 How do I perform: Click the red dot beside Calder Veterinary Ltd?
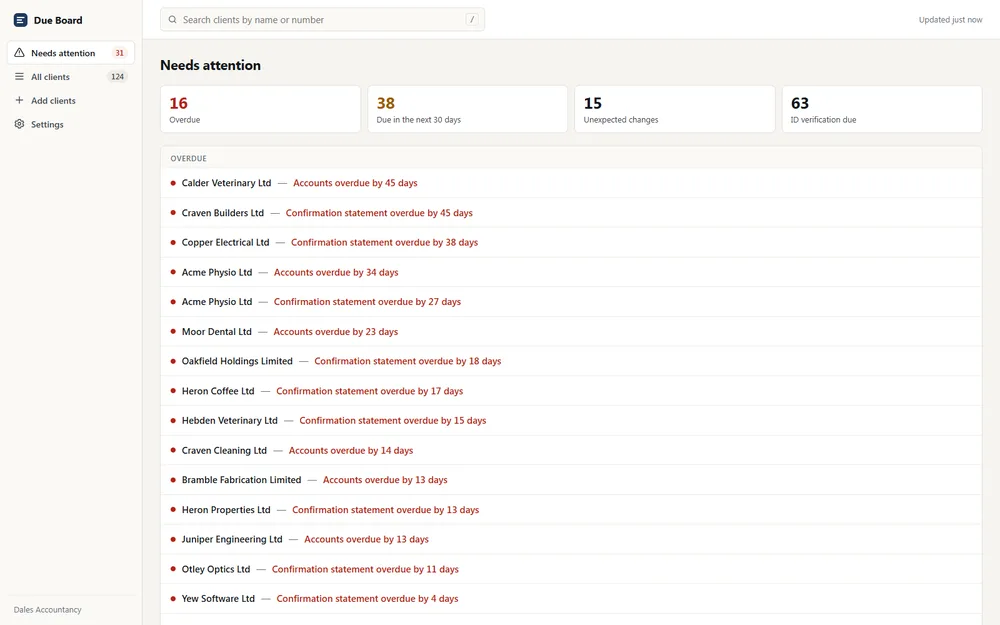[173, 183]
